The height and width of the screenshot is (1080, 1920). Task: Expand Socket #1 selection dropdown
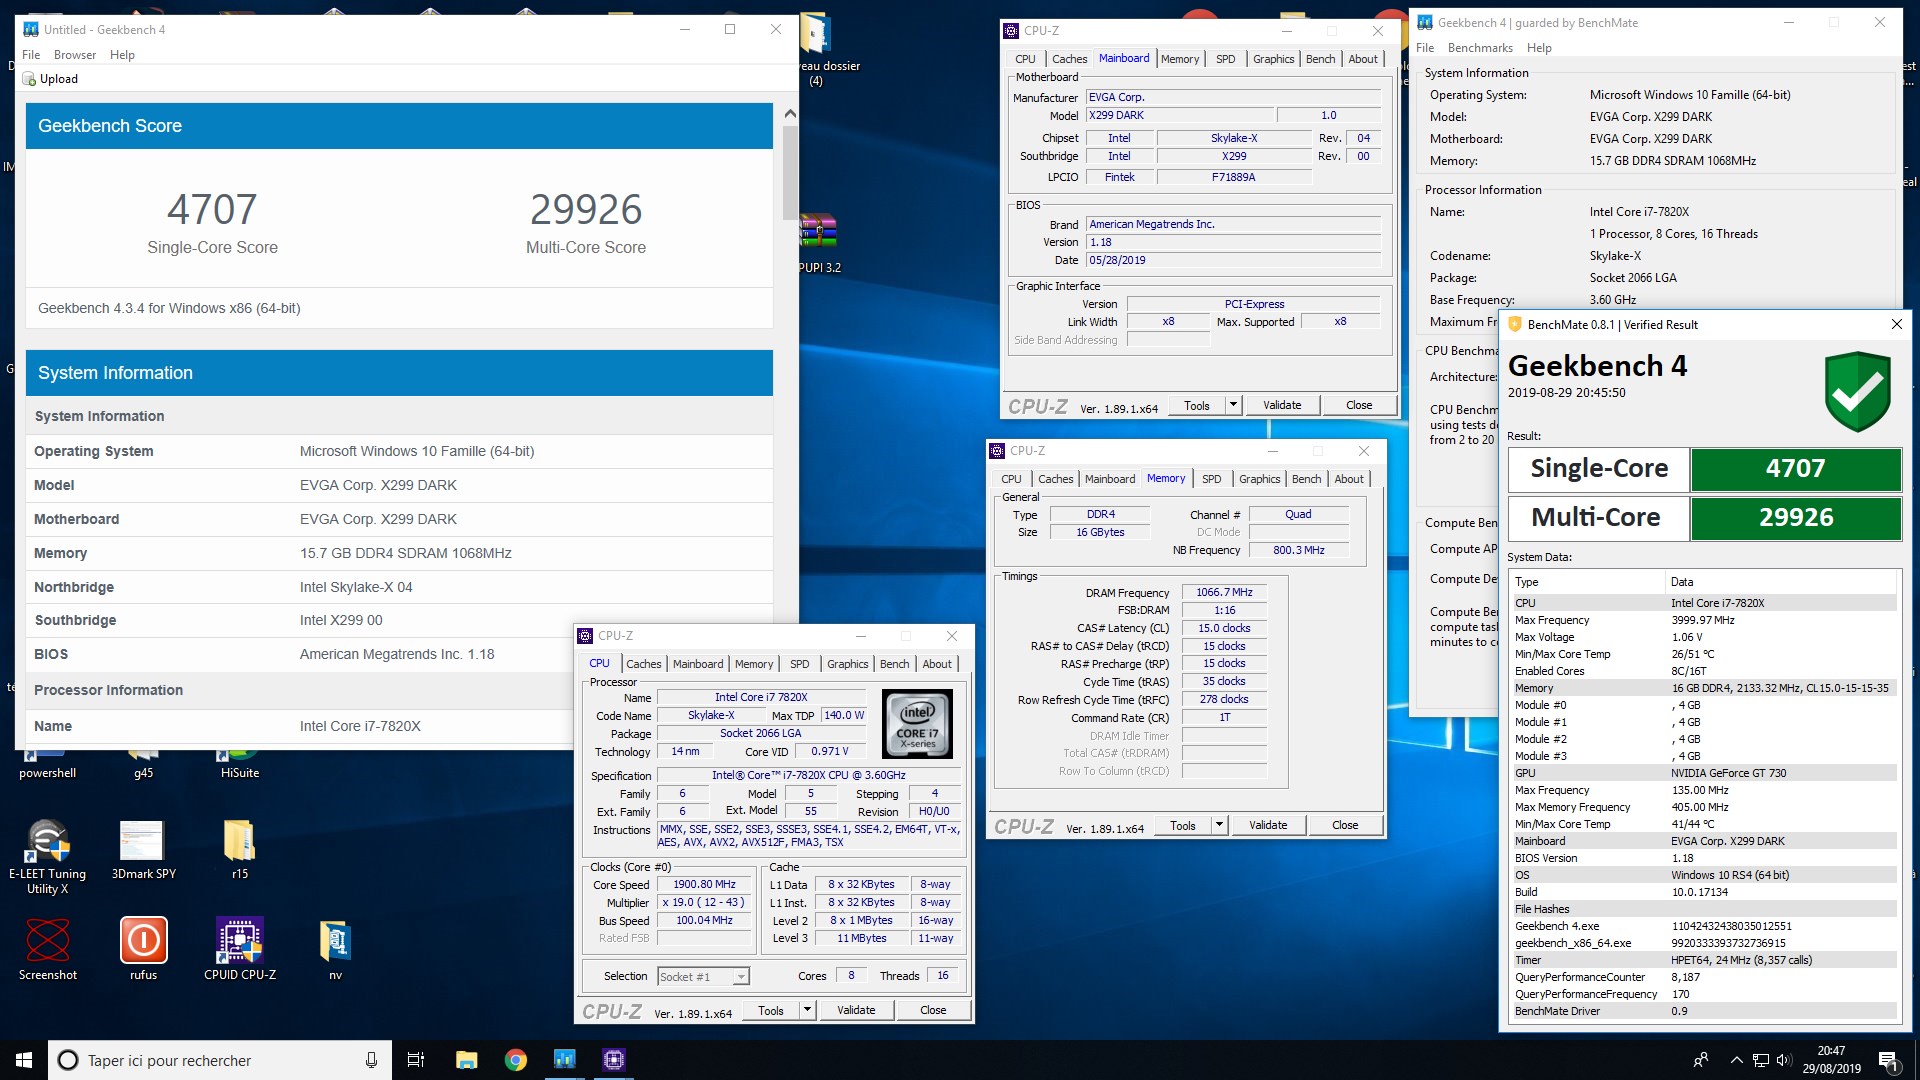(x=741, y=977)
